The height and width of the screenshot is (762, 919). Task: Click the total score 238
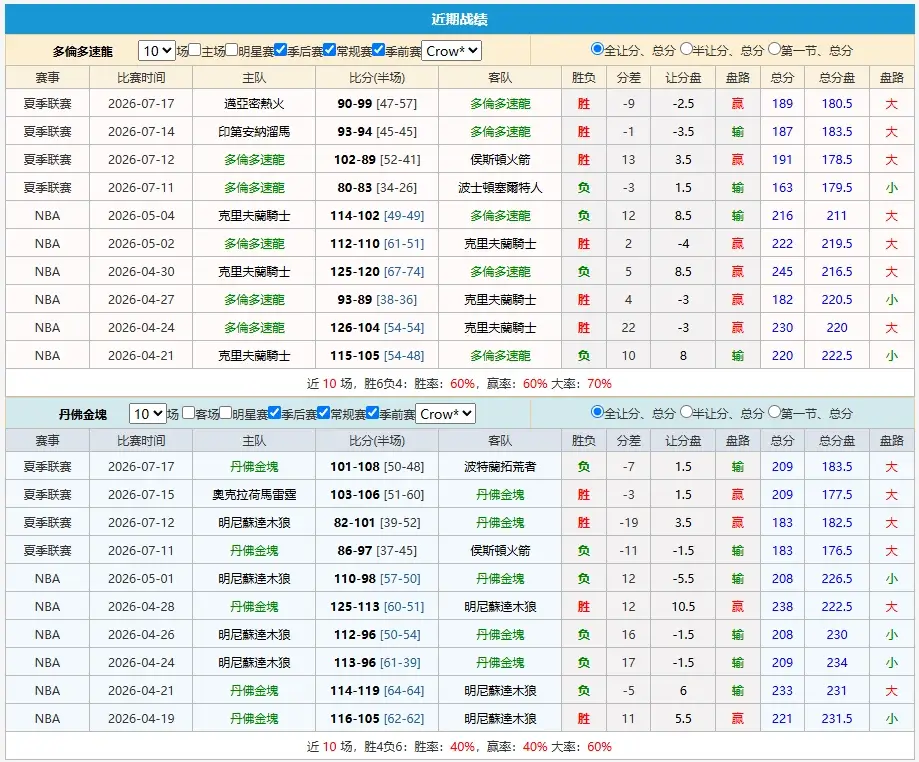pyautogui.click(x=782, y=607)
